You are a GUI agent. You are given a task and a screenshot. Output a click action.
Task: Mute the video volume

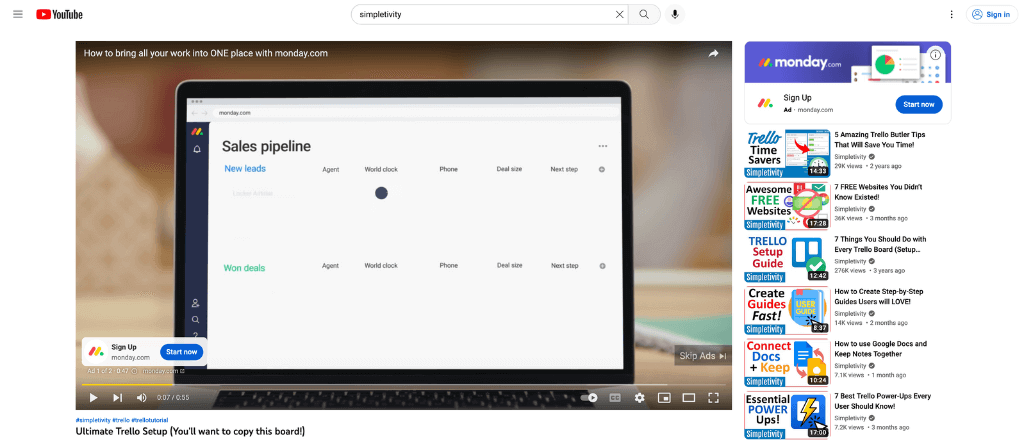[x=141, y=398]
